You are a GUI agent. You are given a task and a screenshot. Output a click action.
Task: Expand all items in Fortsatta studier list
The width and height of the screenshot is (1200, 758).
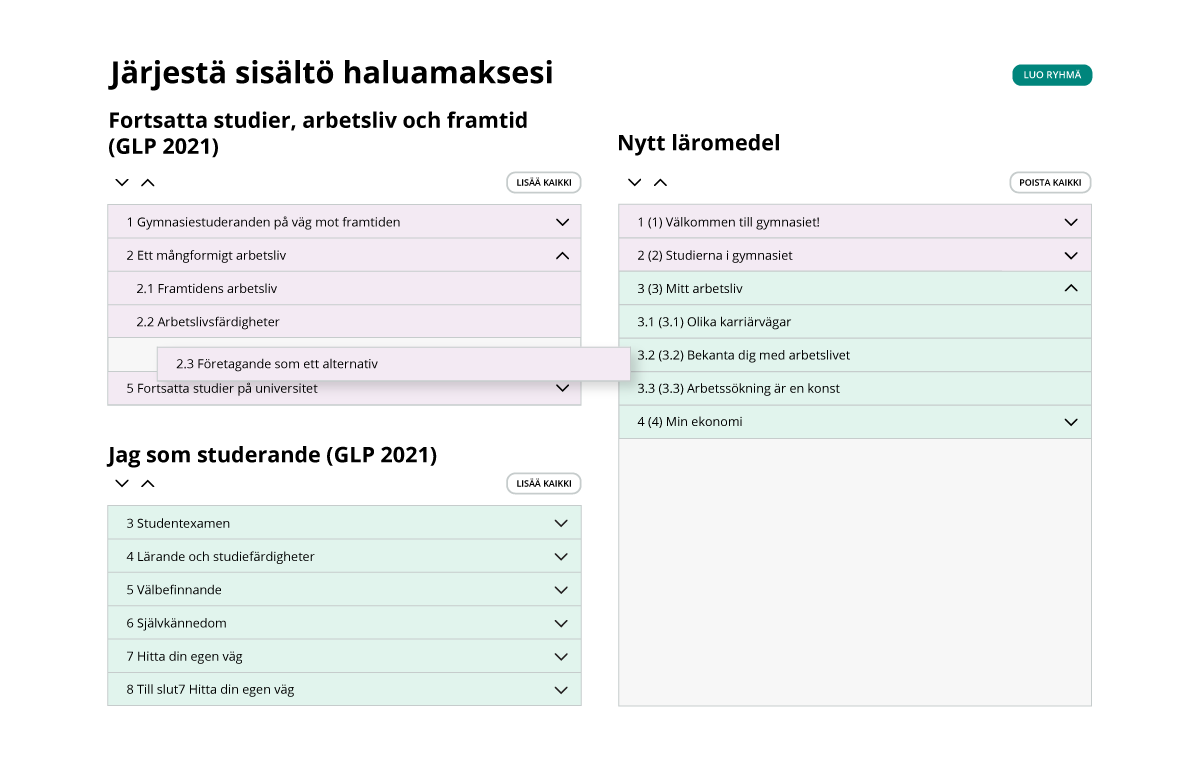[x=122, y=183]
